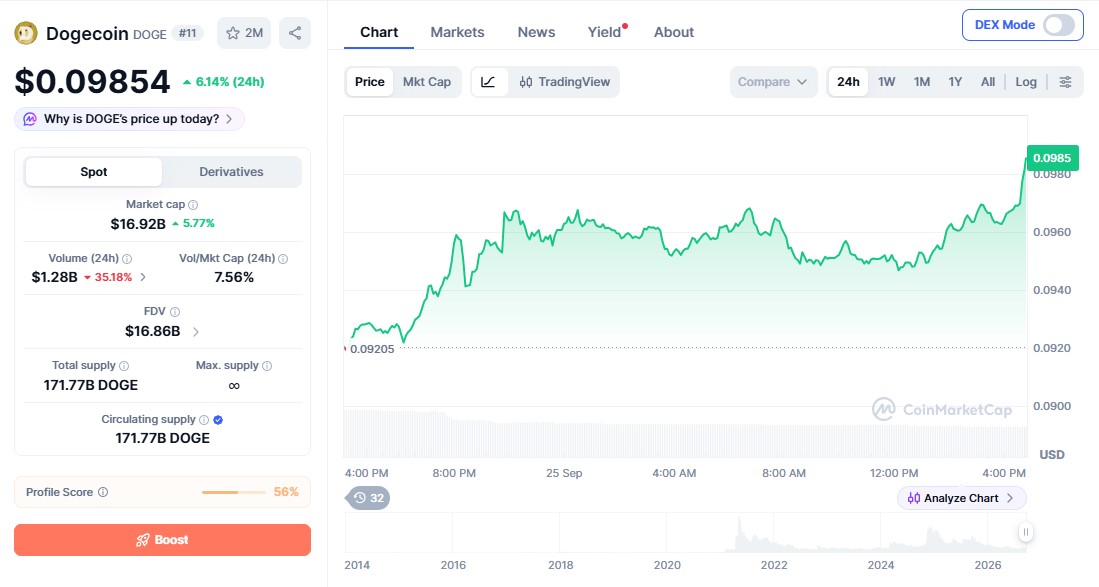
Task: Click the #11 rank badge
Action: pos(187,33)
